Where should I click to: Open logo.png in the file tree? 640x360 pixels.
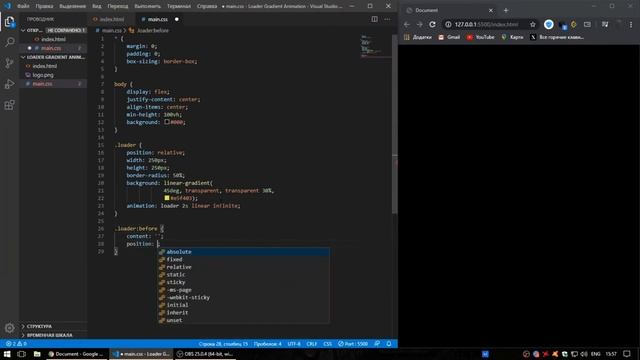coord(43,75)
